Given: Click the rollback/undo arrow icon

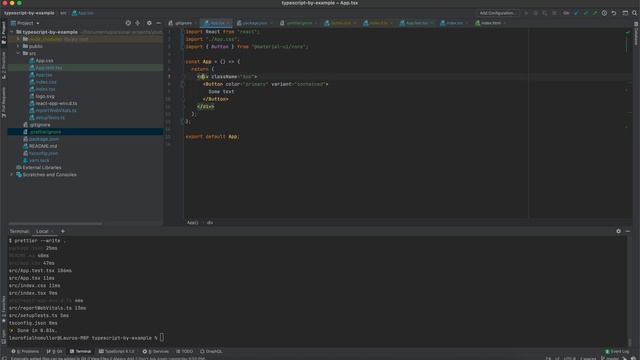Looking at the screenshot, I should [613, 13].
